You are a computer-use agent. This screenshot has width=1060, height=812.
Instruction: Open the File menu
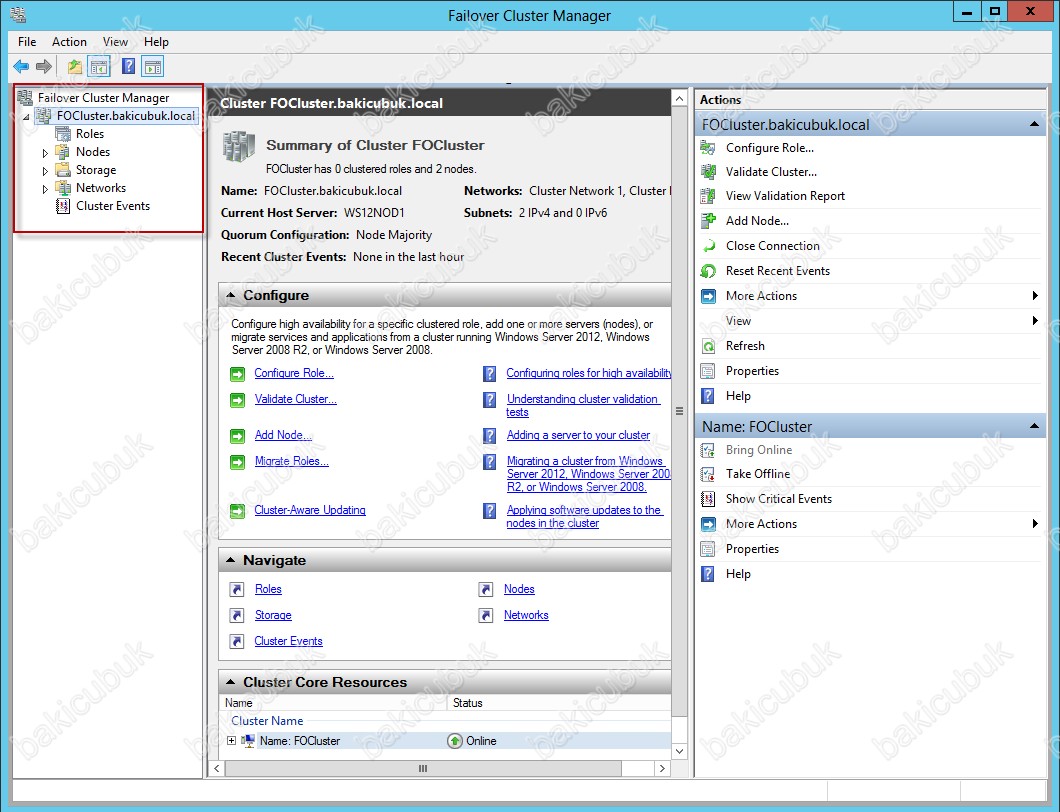tap(27, 42)
